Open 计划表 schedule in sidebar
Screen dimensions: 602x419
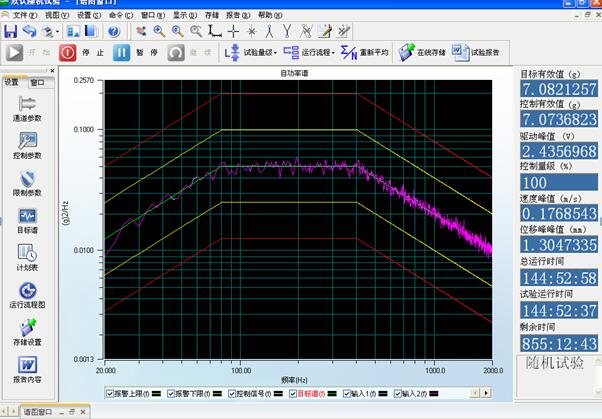pyautogui.click(x=27, y=258)
